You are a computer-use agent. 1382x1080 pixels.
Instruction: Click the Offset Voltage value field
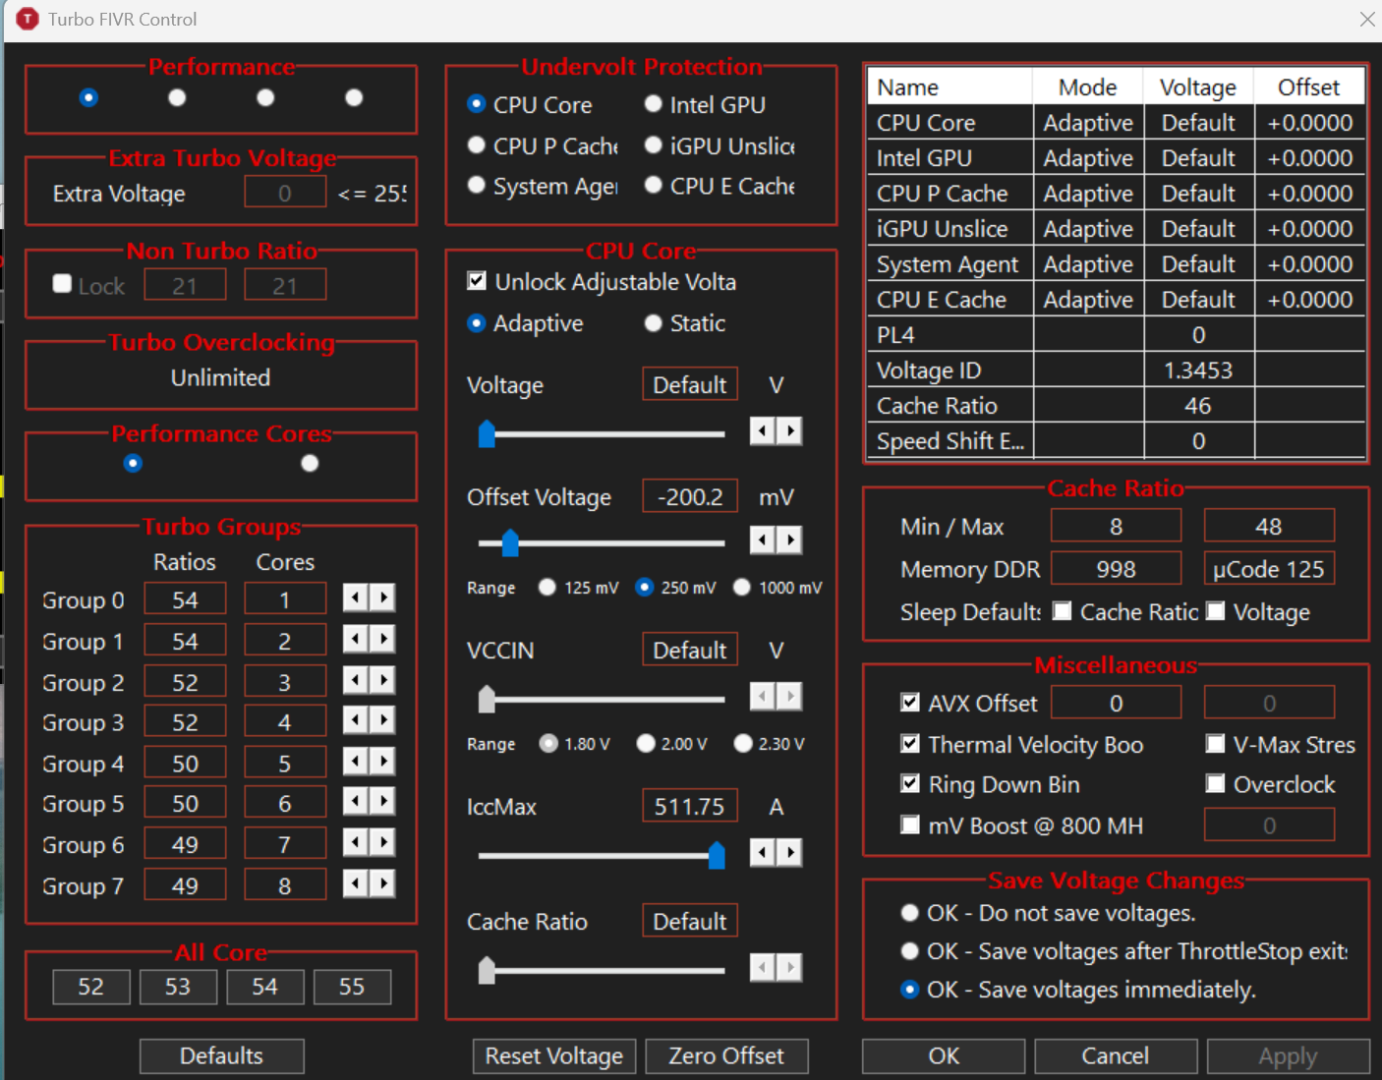point(690,496)
